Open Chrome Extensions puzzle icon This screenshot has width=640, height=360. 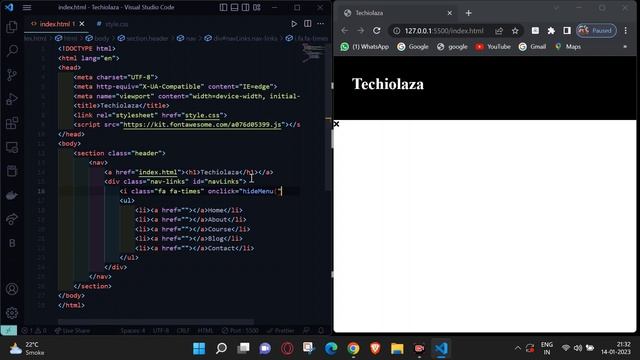click(x=551, y=31)
